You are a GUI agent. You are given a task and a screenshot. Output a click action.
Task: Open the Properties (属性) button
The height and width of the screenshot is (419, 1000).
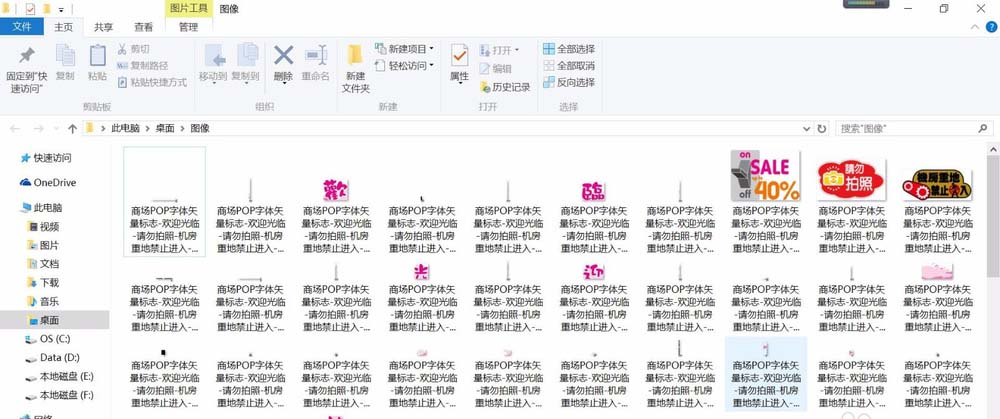(459, 64)
